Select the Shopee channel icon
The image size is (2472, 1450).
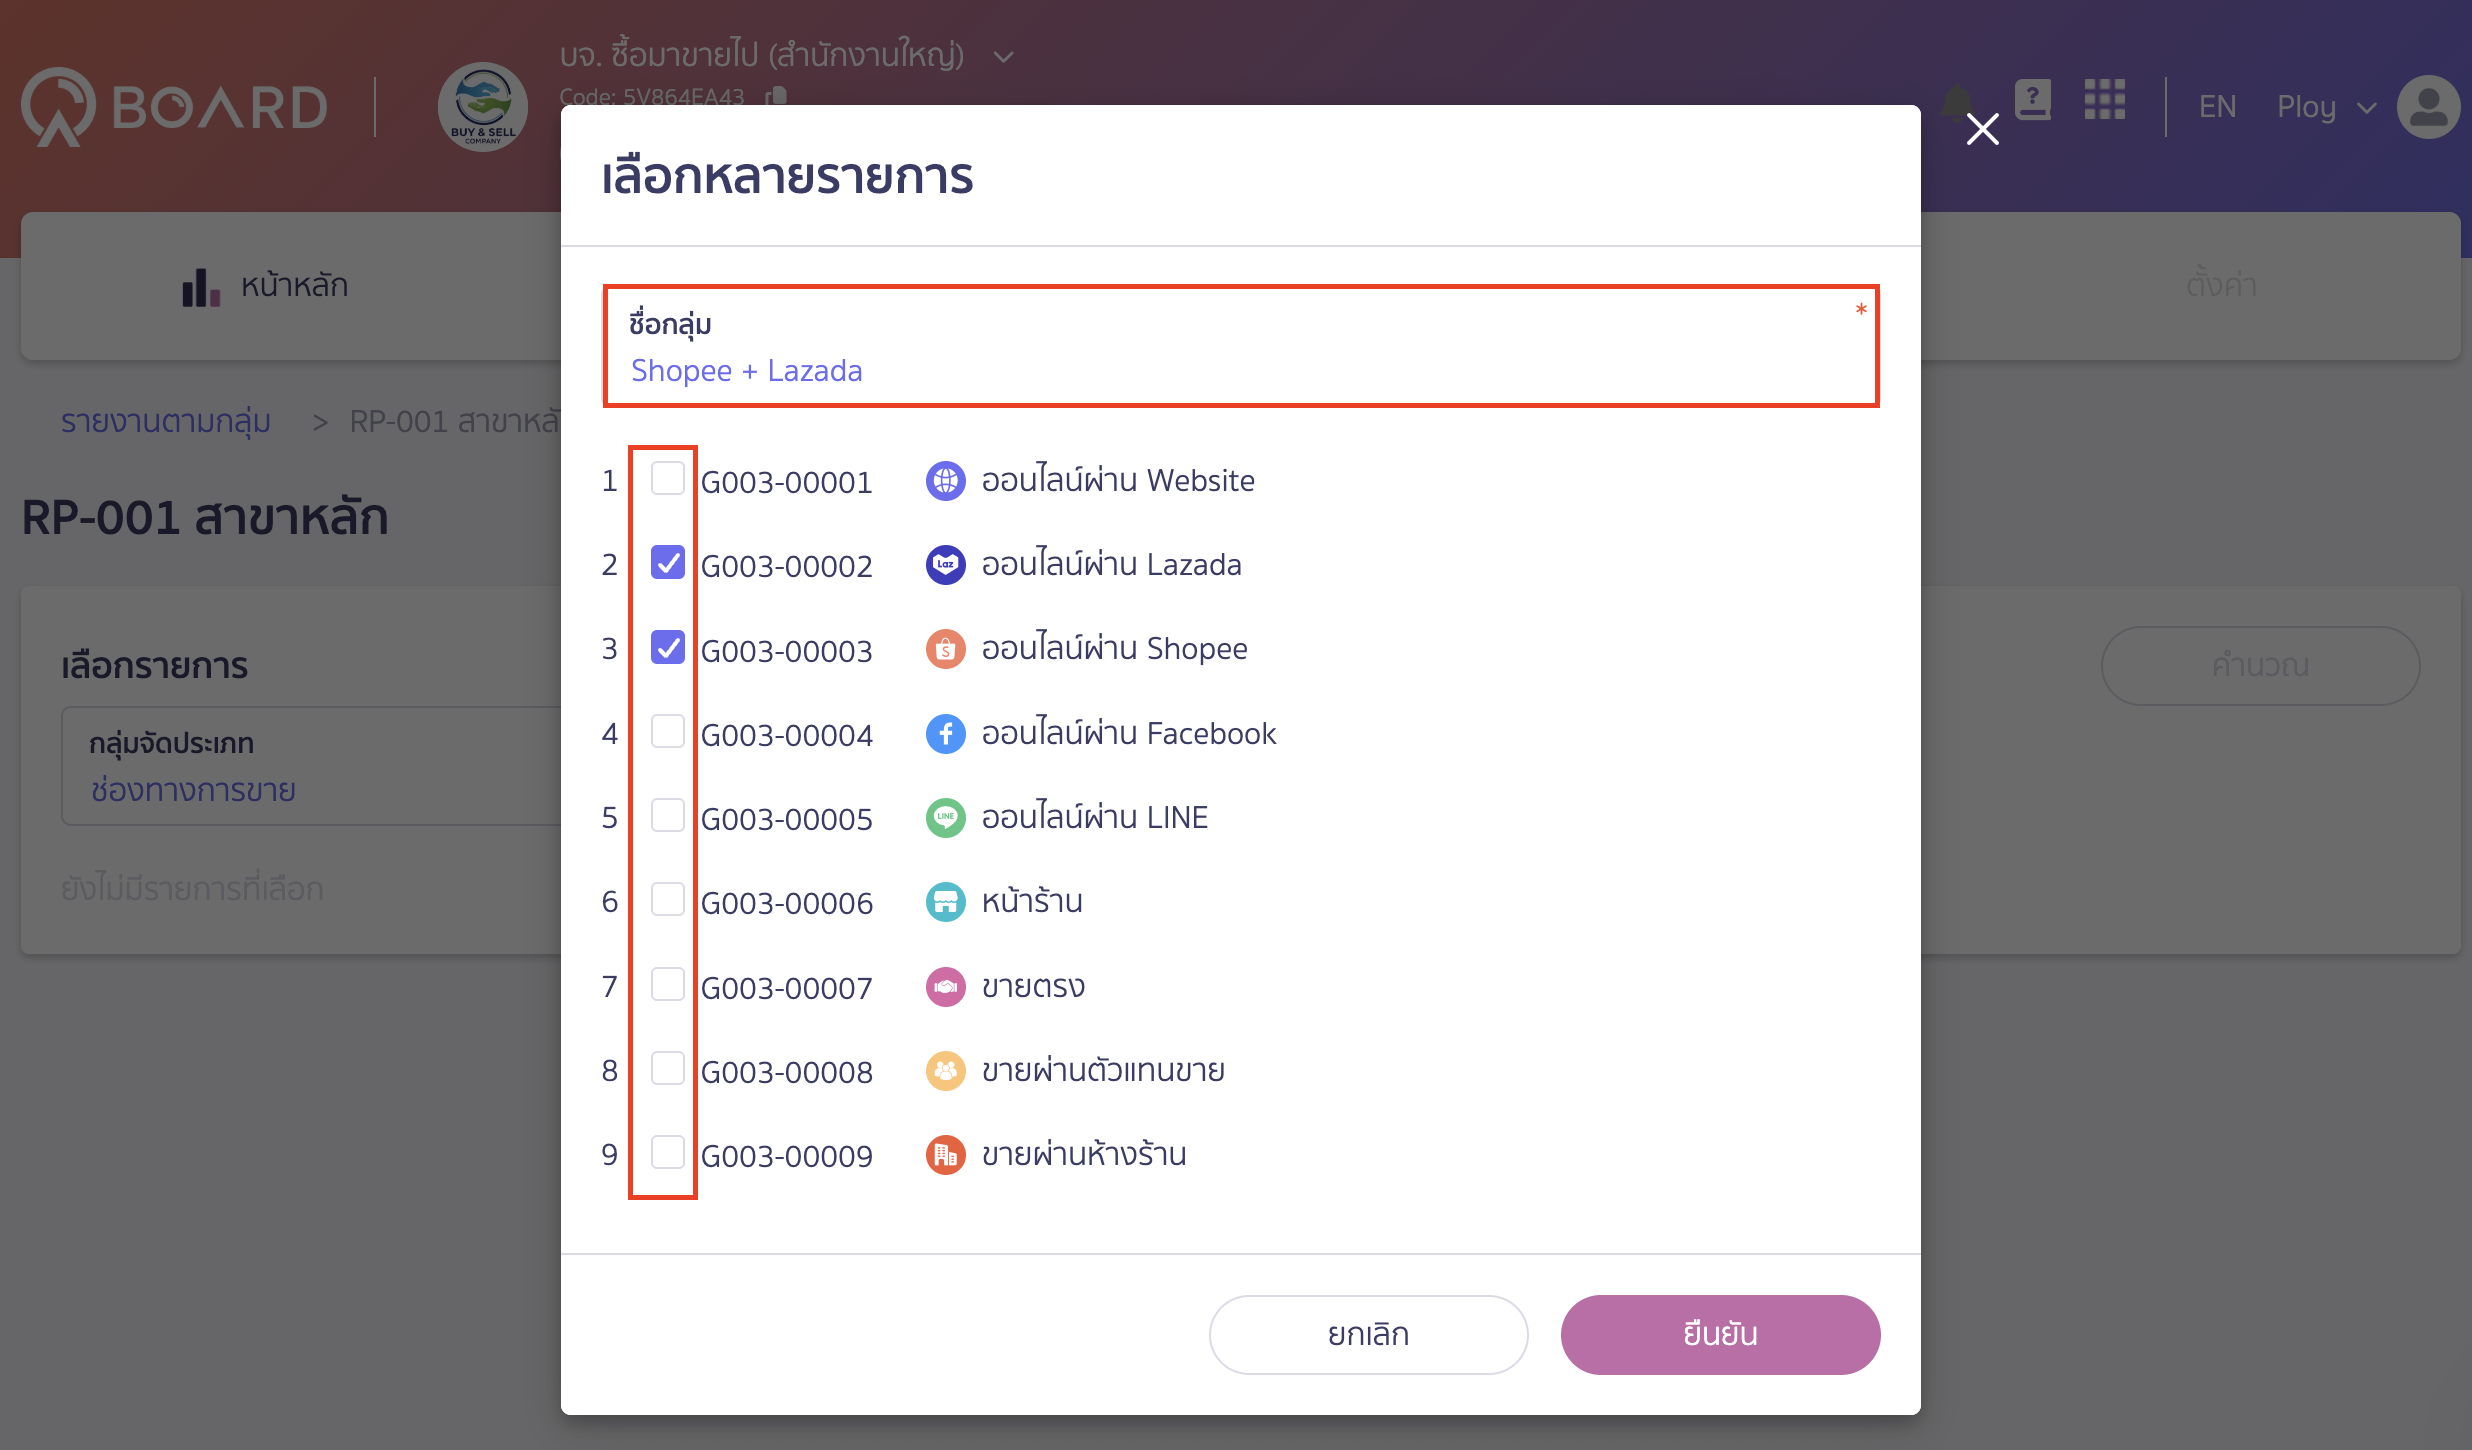[x=944, y=648]
